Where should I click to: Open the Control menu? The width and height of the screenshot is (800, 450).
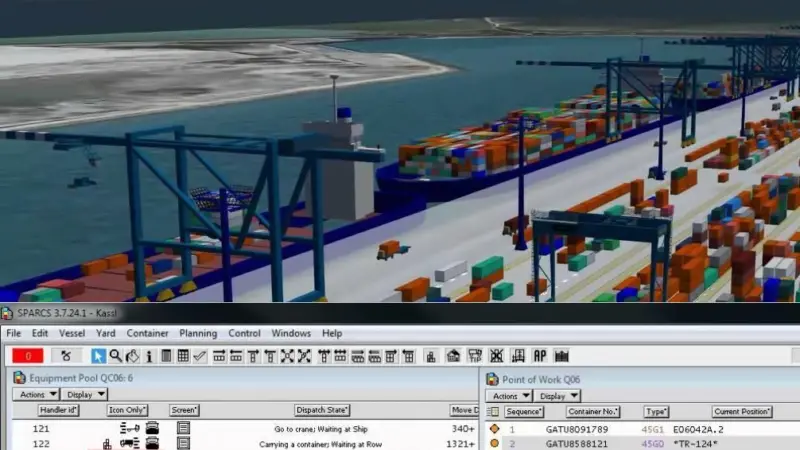(244, 333)
